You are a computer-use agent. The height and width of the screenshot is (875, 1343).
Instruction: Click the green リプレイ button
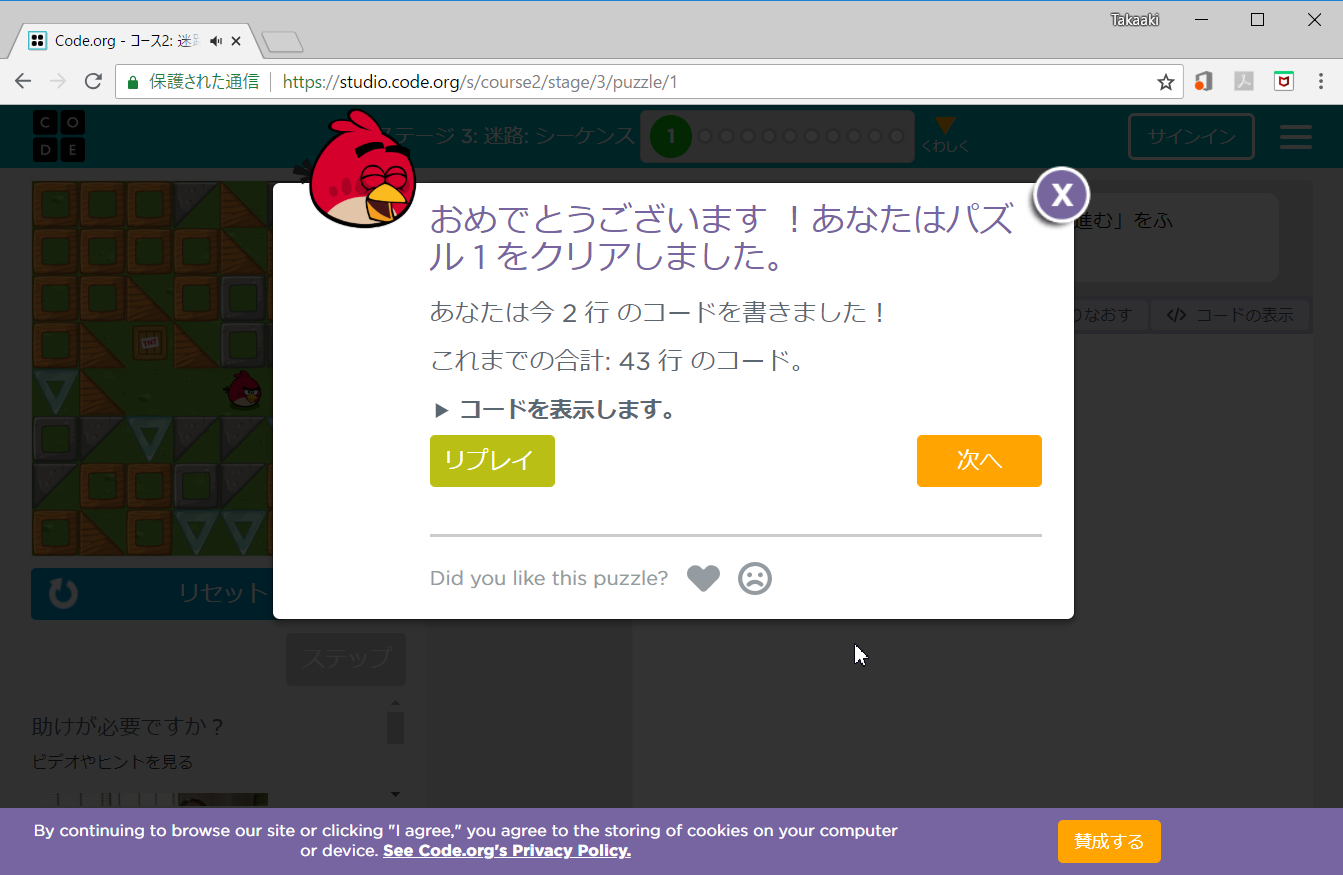tap(492, 461)
